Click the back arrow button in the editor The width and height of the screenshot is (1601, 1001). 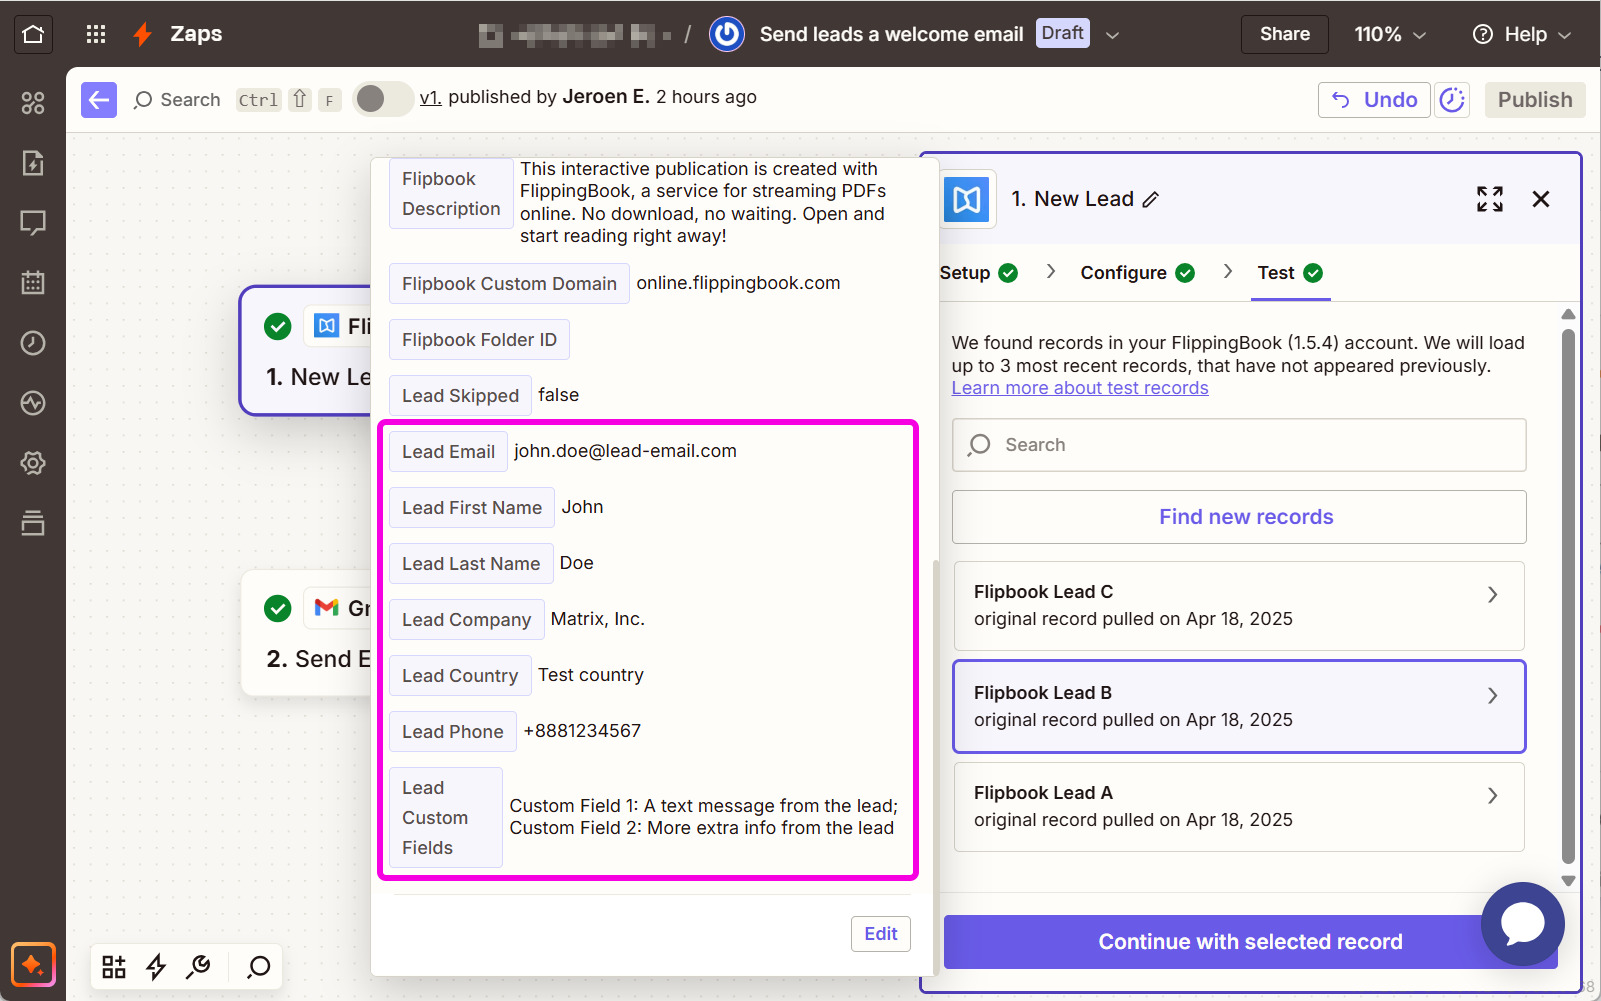click(x=99, y=100)
